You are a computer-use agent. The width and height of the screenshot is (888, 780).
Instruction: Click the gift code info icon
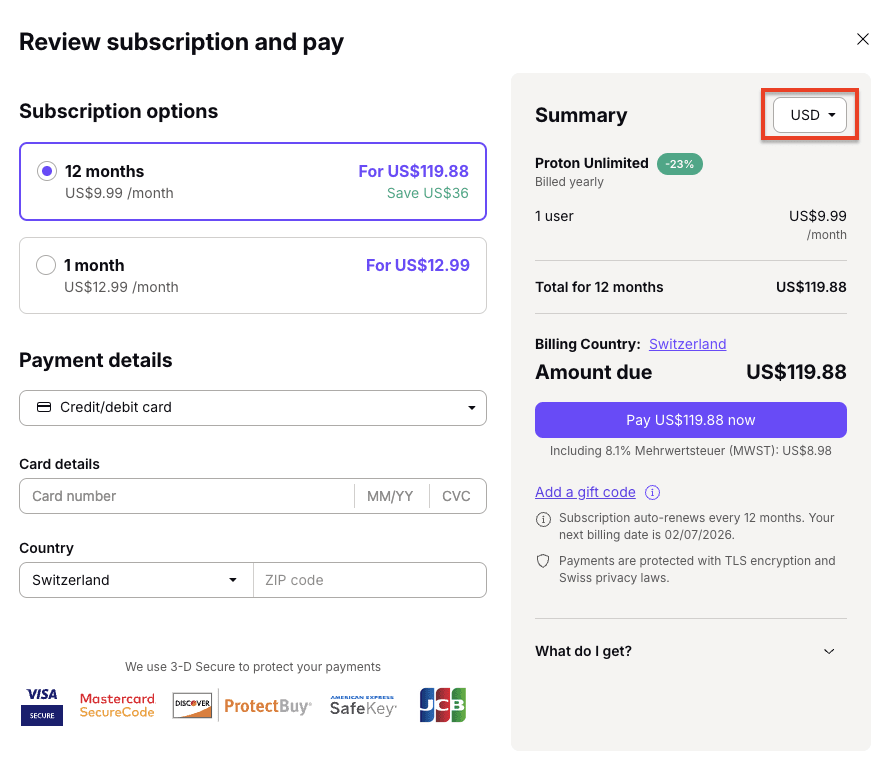652,492
